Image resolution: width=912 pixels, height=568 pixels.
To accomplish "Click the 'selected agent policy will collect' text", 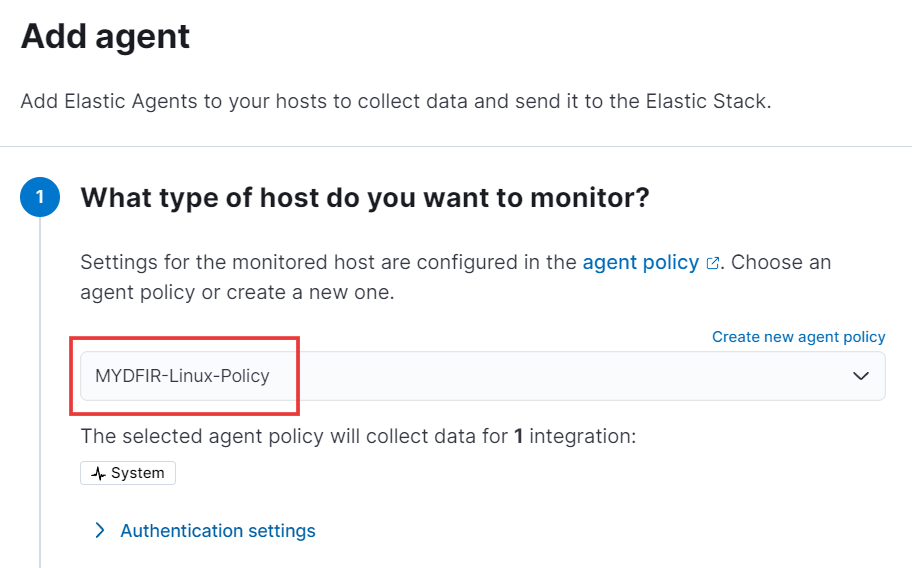I will point(294,436).
